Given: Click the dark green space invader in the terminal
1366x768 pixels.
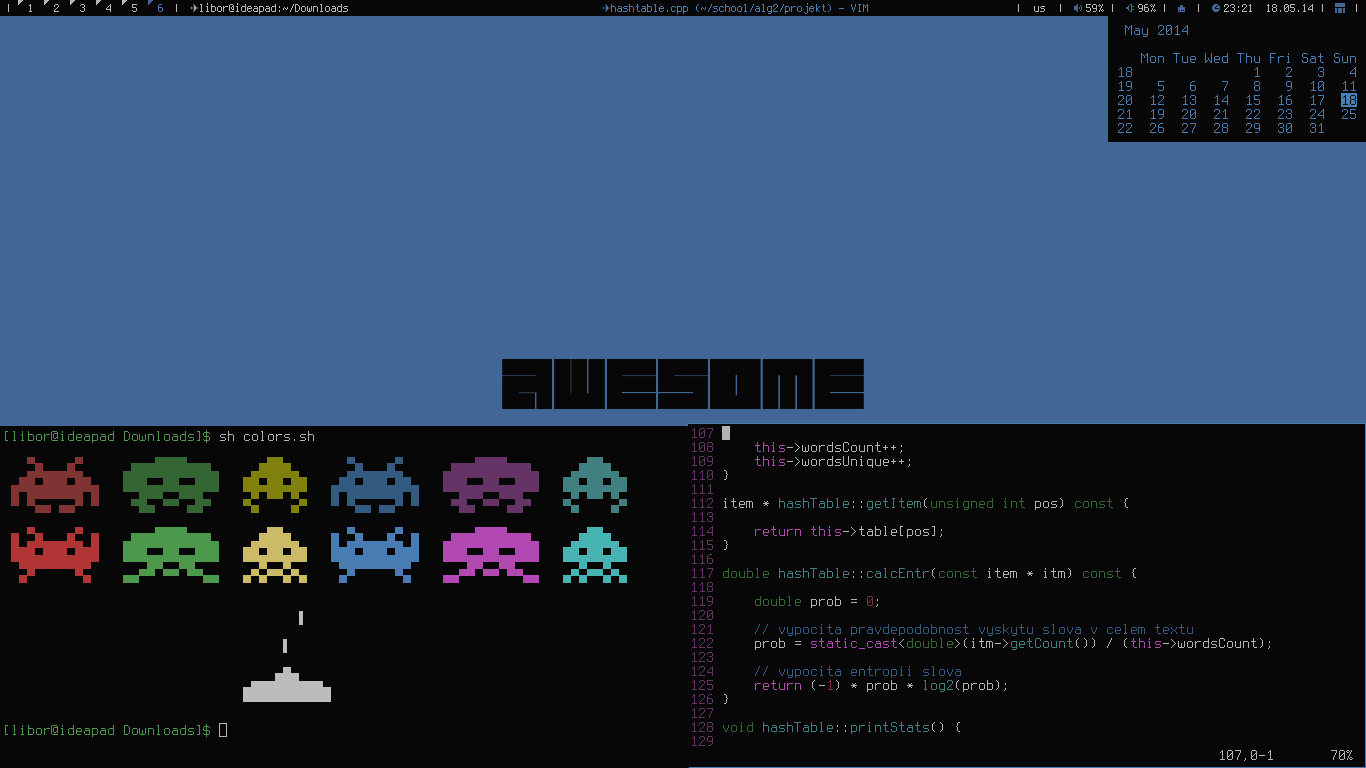Looking at the screenshot, I should (x=171, y=485).
